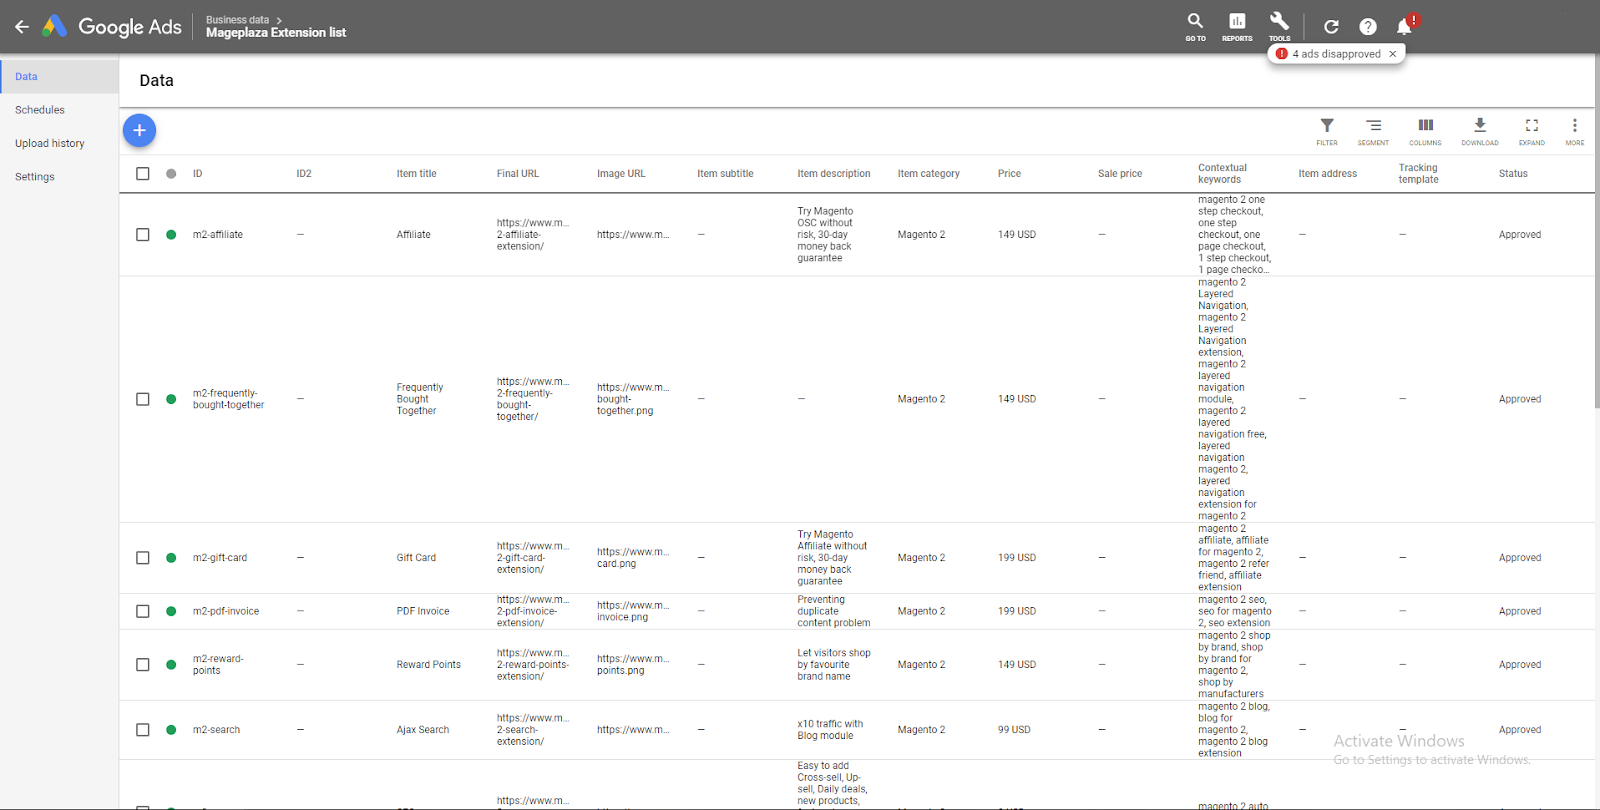Download the data table
Image resolution: width=1600 pixels, height=810 pixels.
pos(1480,131)
